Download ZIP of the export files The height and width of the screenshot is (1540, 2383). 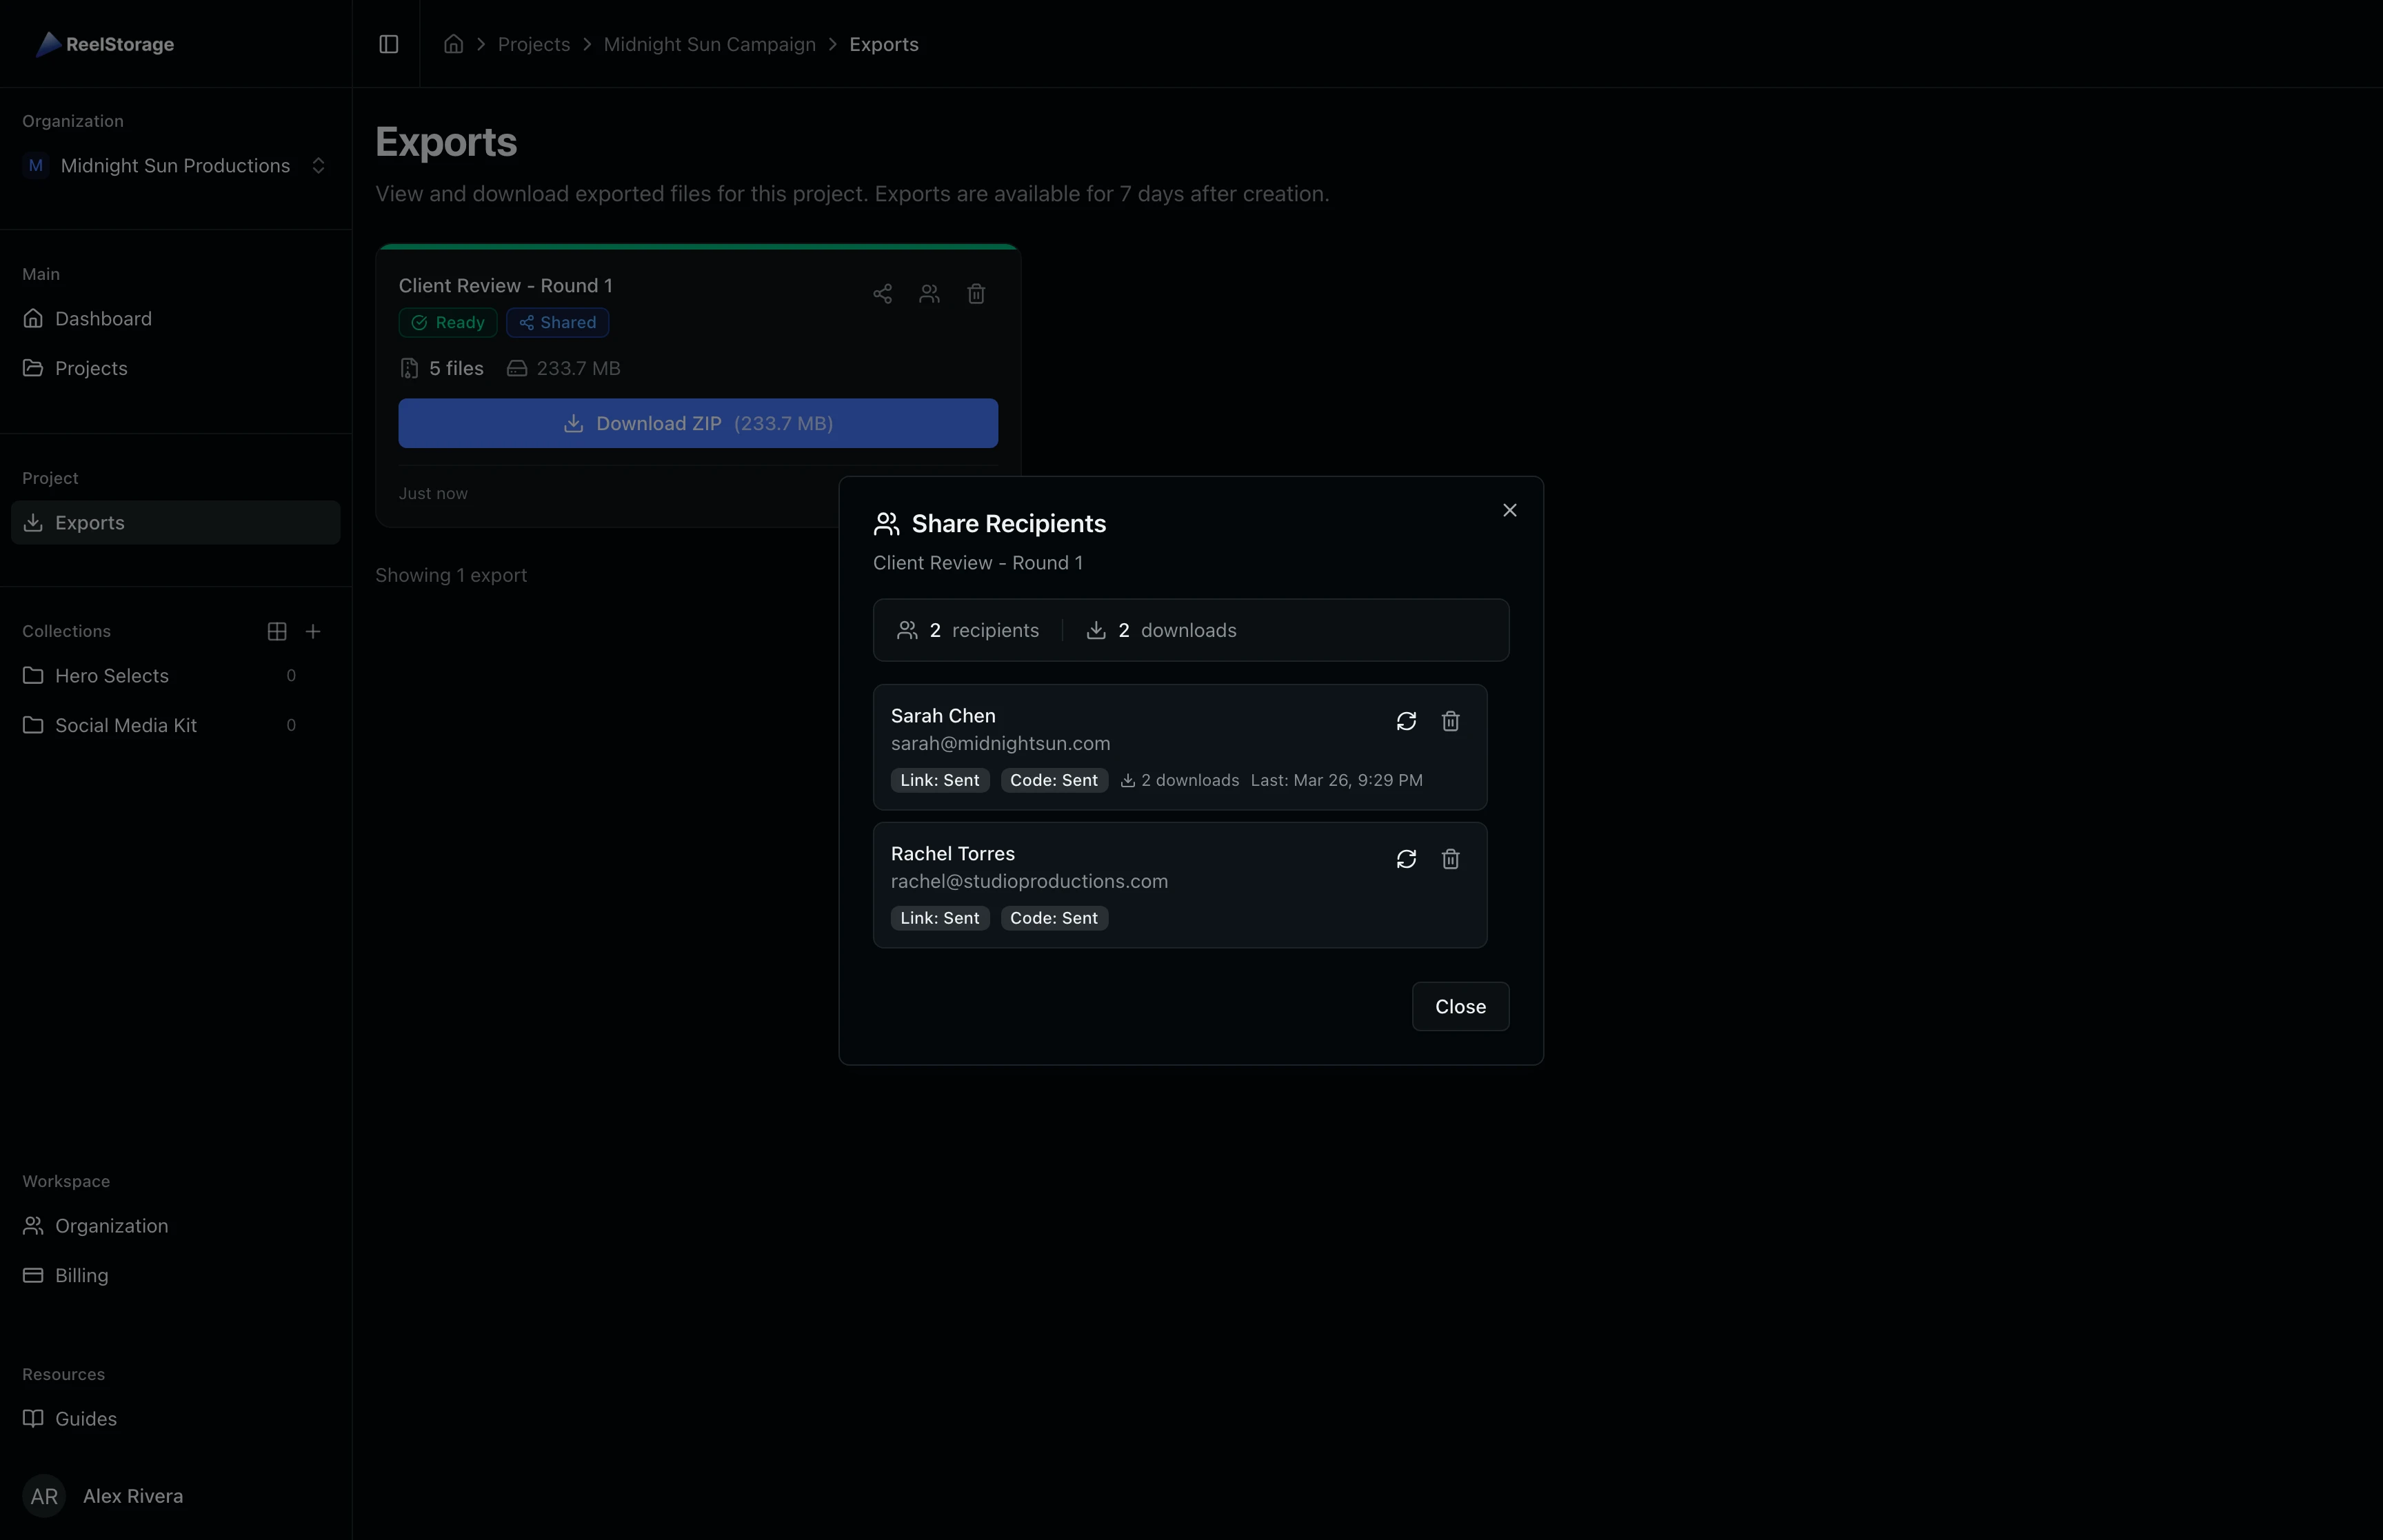pyautogui.click(x=697, y=422)
